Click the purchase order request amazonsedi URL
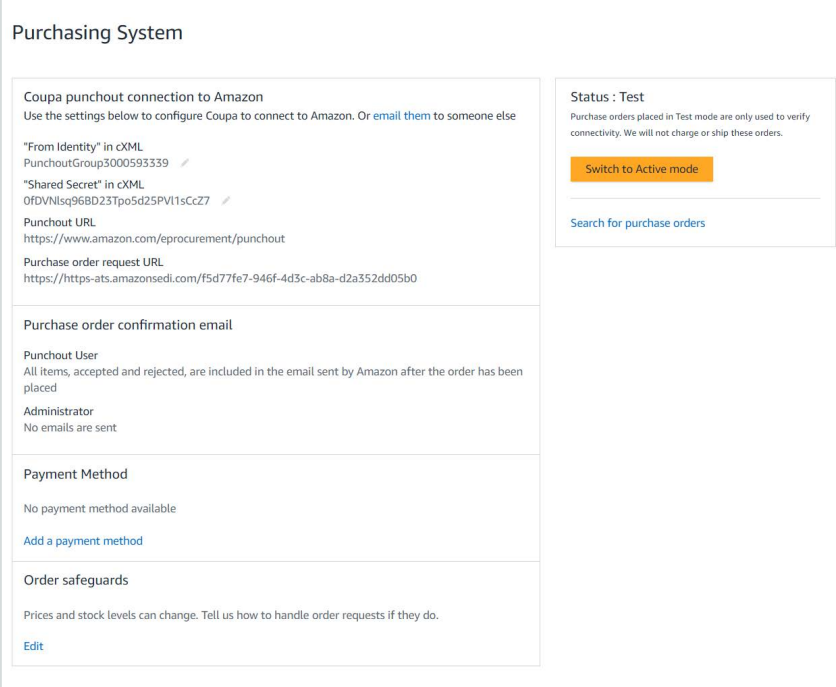 [220, 278]
